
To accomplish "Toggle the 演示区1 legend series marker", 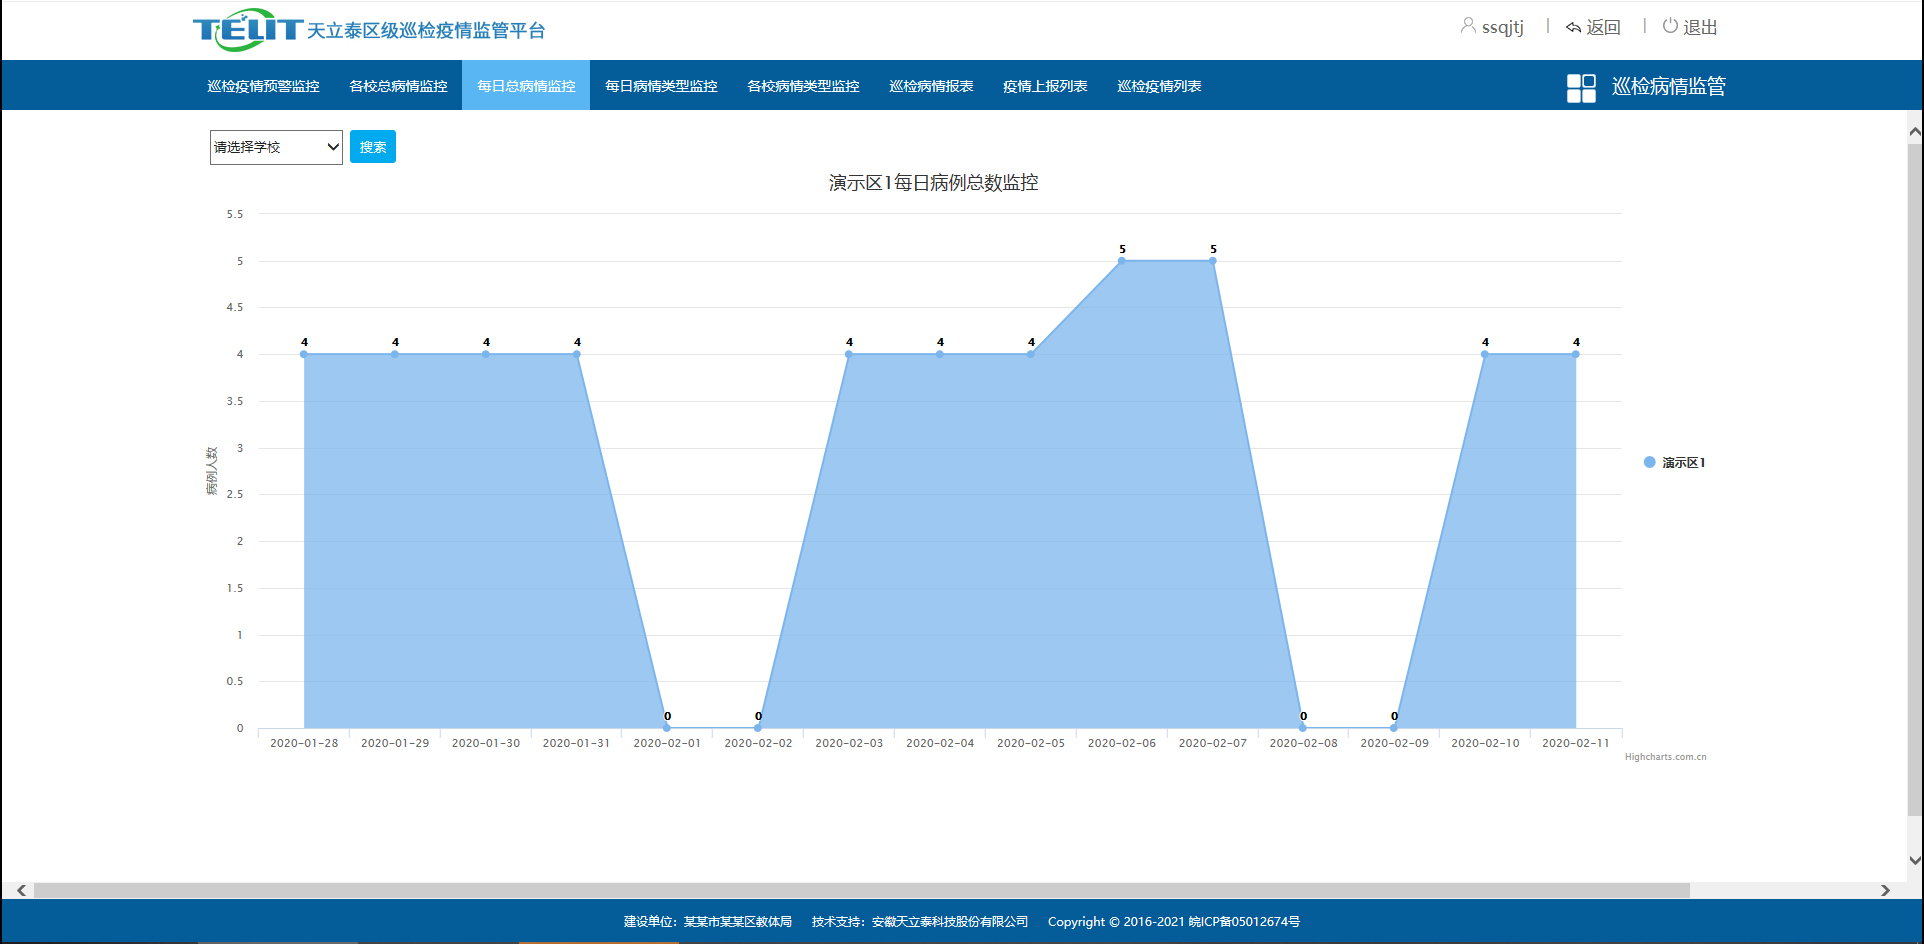I will click(1649, 462).
